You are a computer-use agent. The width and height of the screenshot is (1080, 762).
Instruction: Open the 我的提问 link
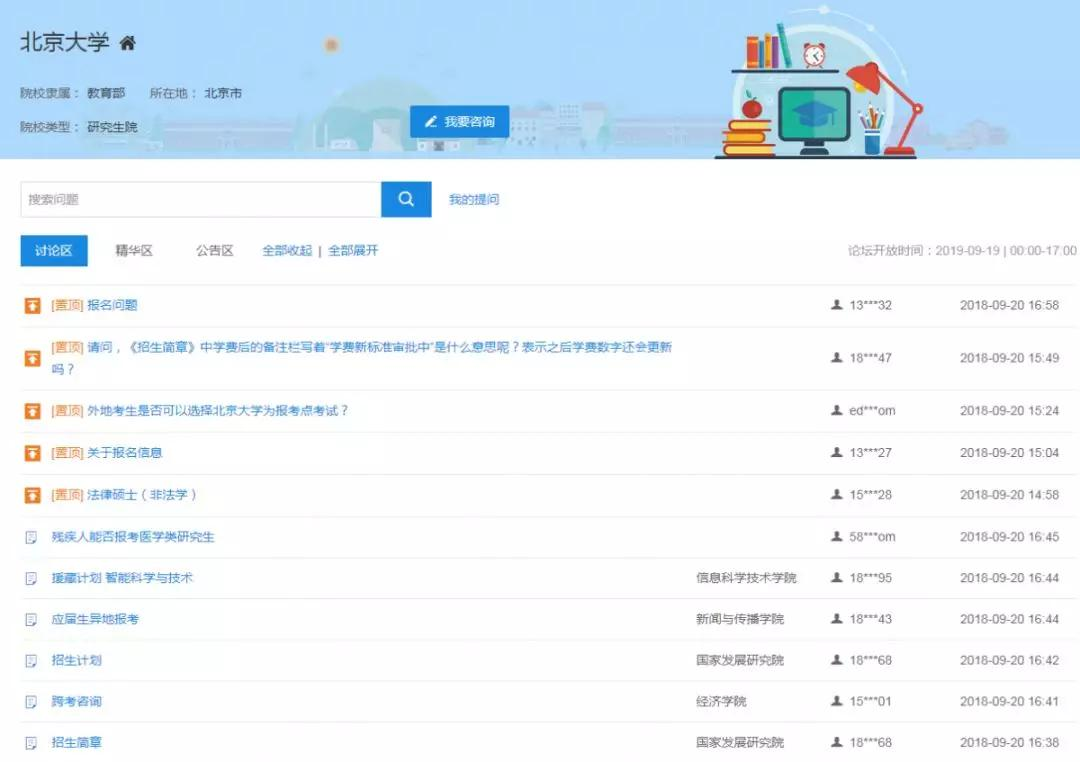(x=474, y=199)
